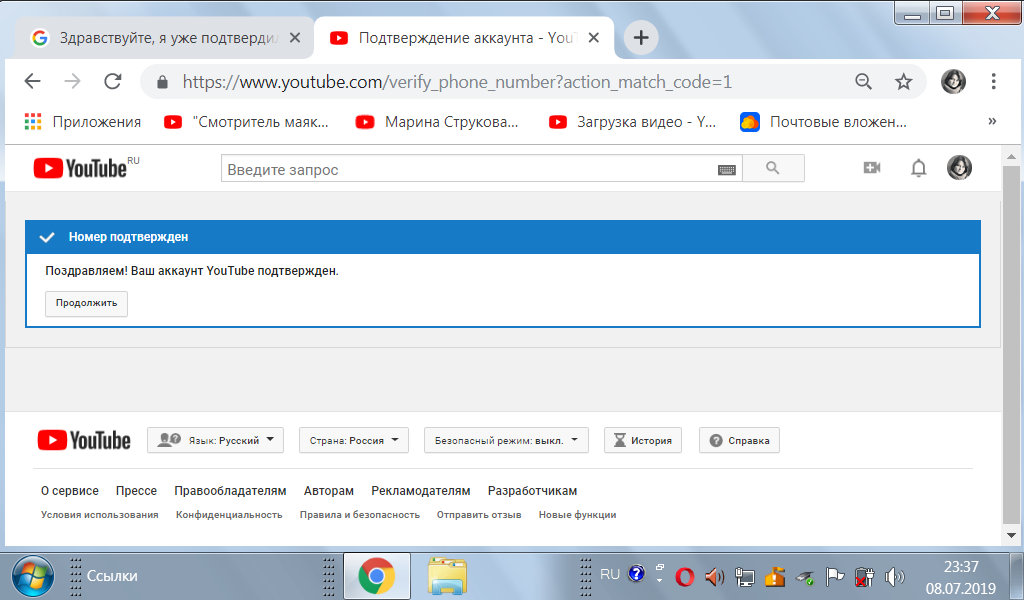Viewport: 1024px width, 600px height.
Task: Go back with the browser back arrow
Action: click(x=33, y=81)
